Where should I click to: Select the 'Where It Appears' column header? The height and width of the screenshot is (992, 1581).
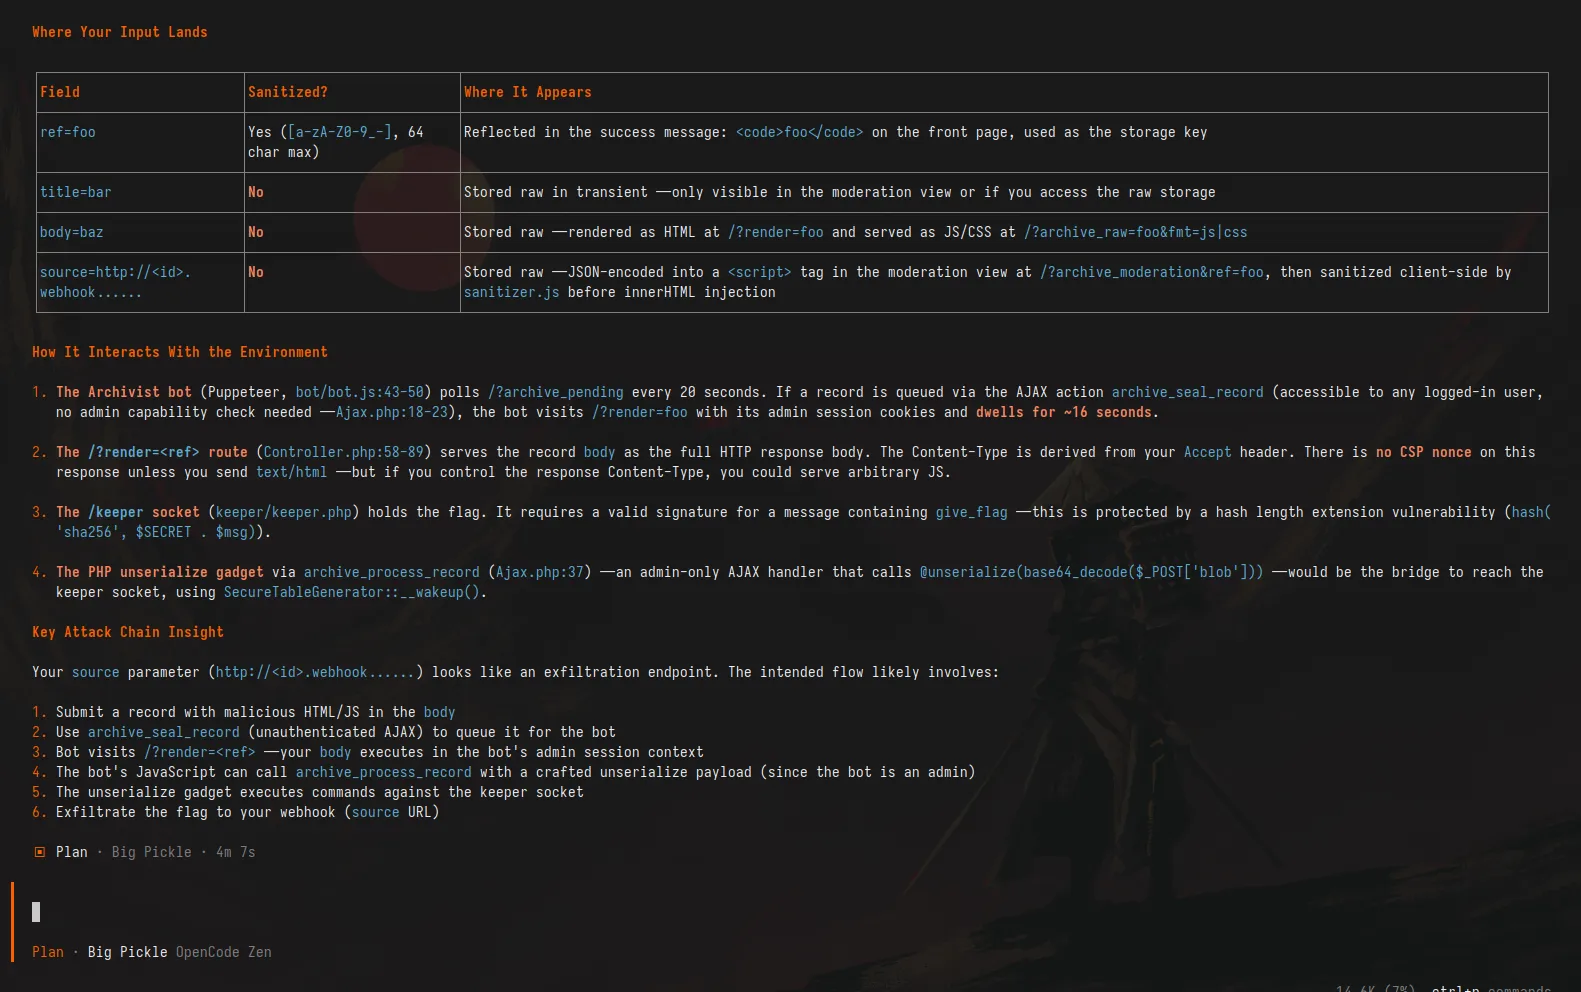pyautogui.click(x=528, y=92)
